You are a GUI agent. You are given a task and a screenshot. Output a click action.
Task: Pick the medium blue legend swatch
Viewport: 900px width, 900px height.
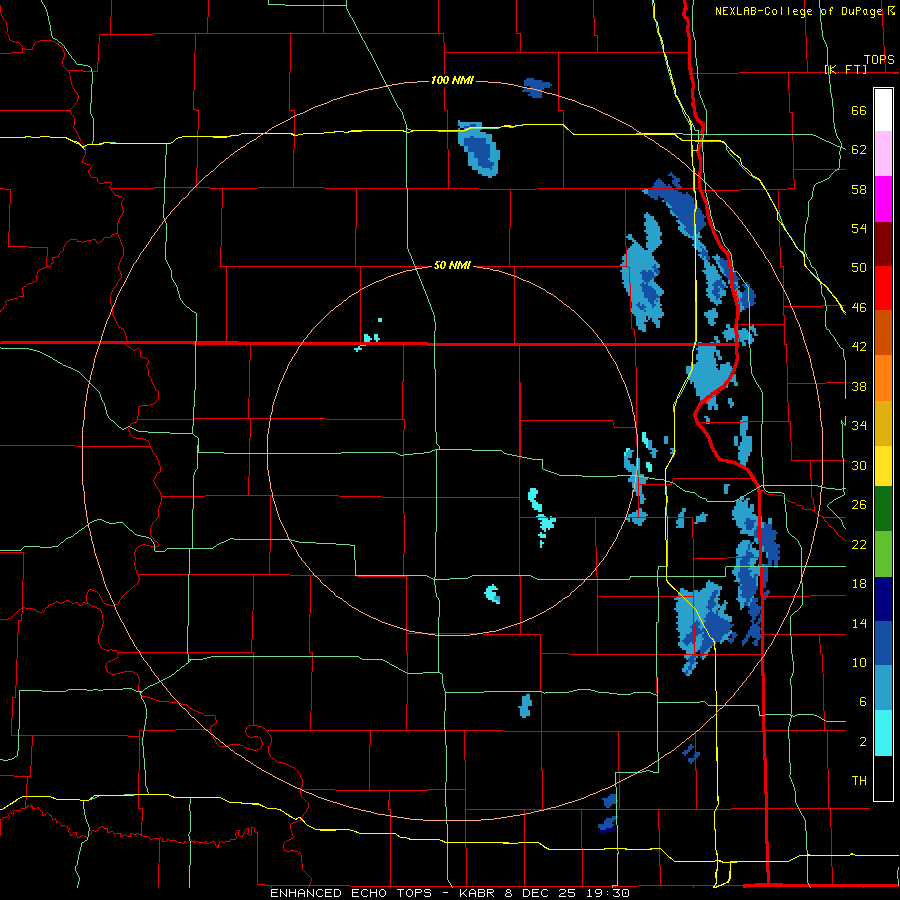click(x=883, y=643)
